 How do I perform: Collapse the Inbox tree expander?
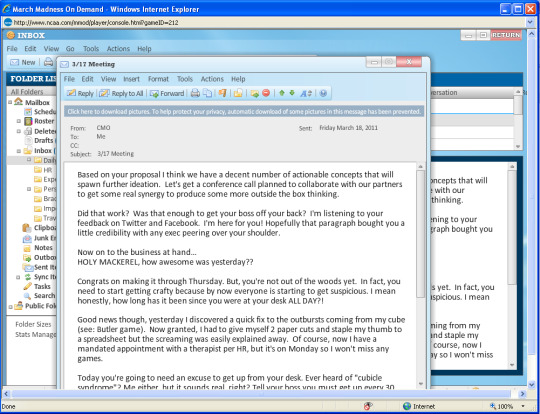click(x=19, y=151)
